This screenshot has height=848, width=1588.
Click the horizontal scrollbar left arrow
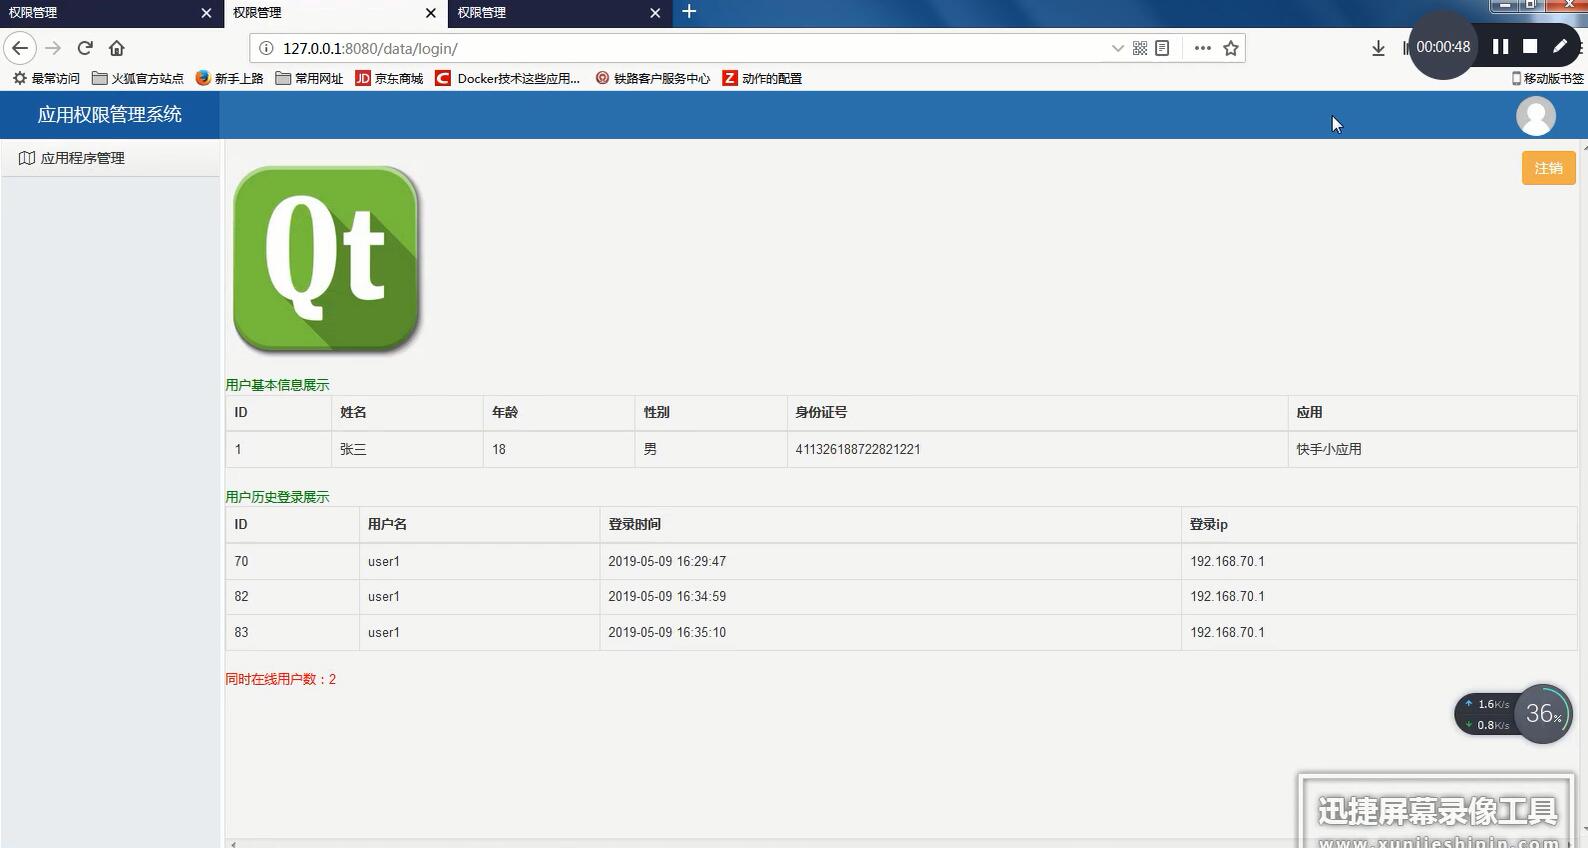pyautogui.click(x=233, y=844)
